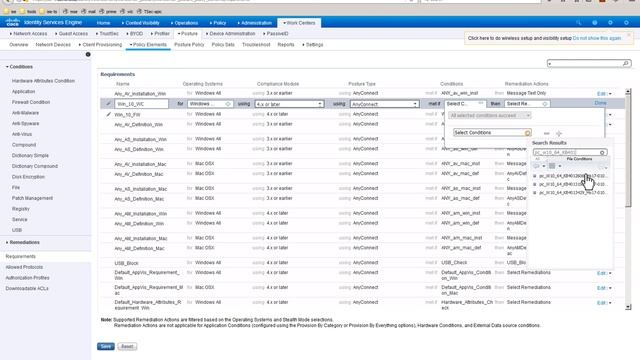The image size is (640, 360).
Task: Open the help icon in the header
Action: (x=595, y=23)
